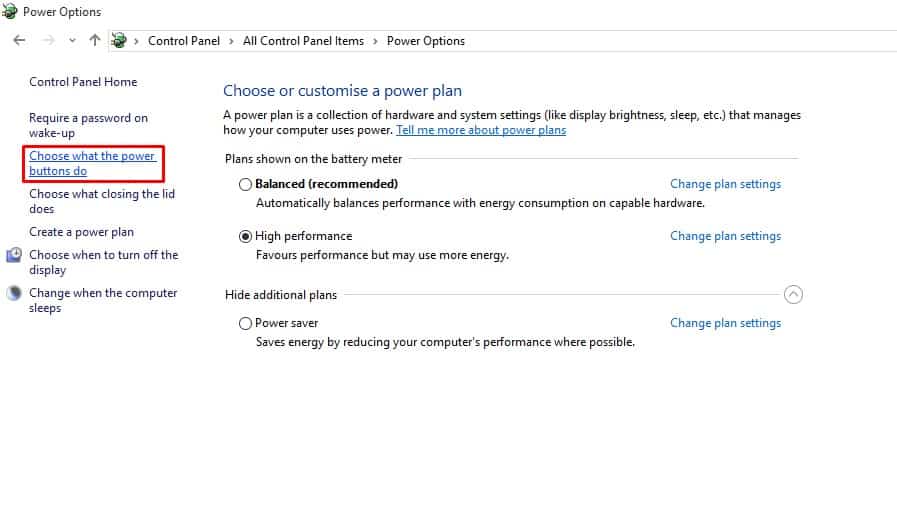Click the moon icon beside sleep setting

coord(14,293)
